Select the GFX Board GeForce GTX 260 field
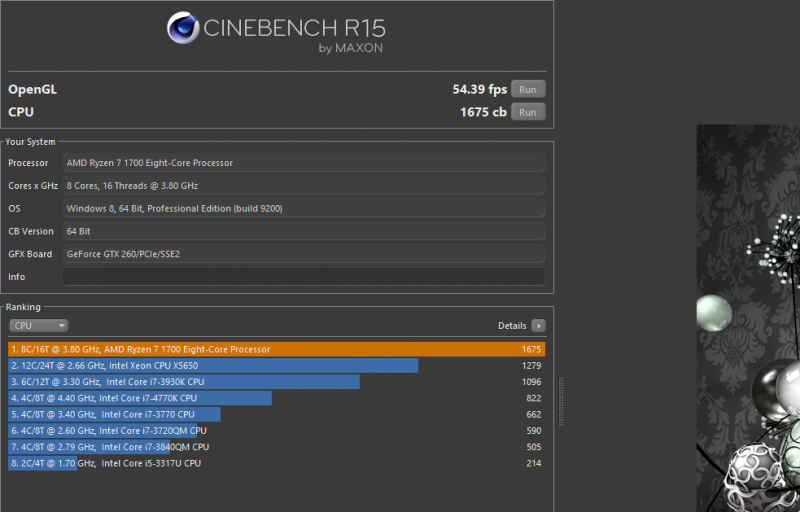The width and height of the screenshot is (800, 512). tap(304, 254)
